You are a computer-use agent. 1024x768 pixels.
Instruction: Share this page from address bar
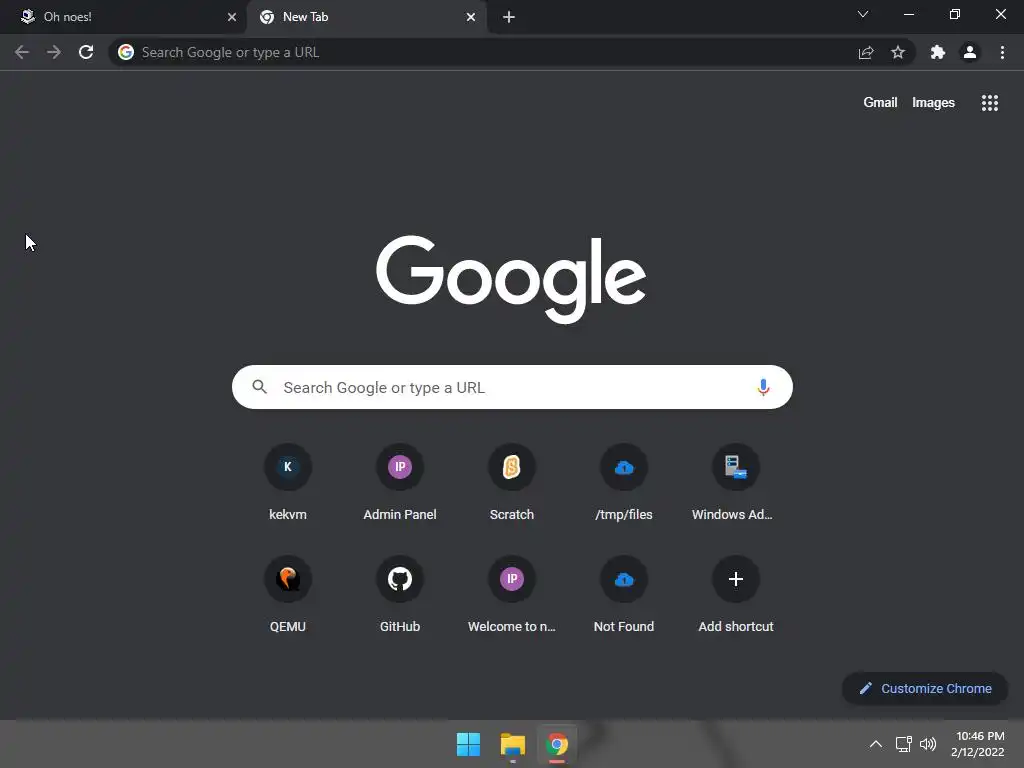pyautogui.click(x=866, y=52)
